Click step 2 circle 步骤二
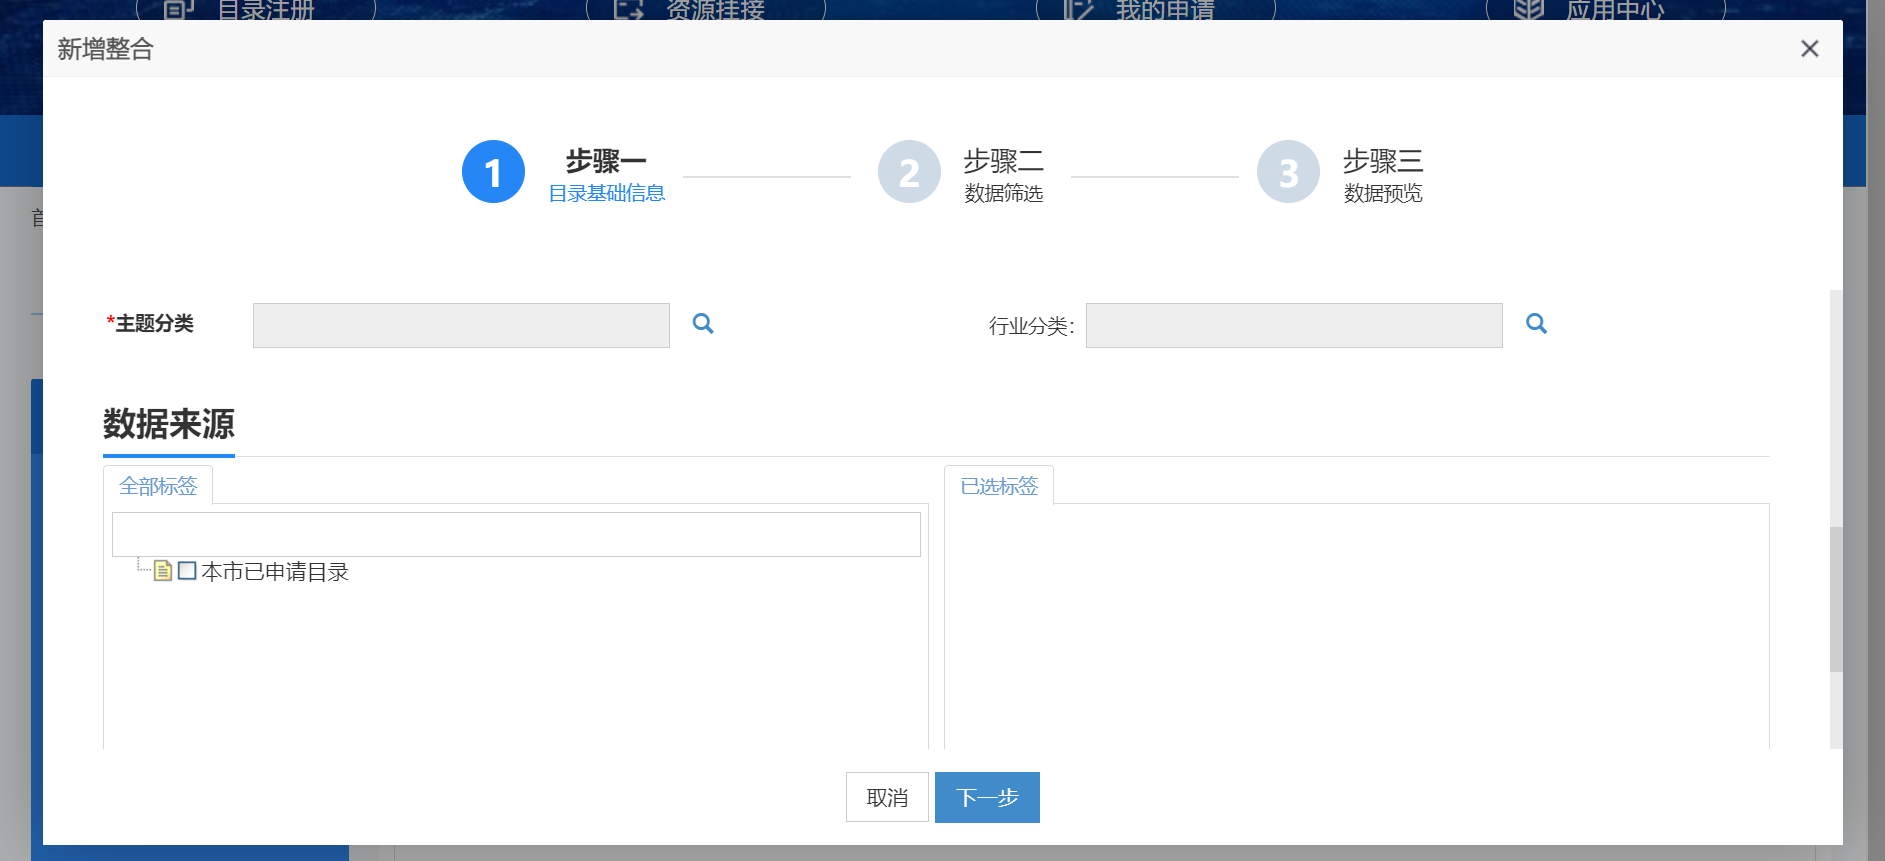The image size is (1885, 861). pyautogui.click(x=909, y=172)
